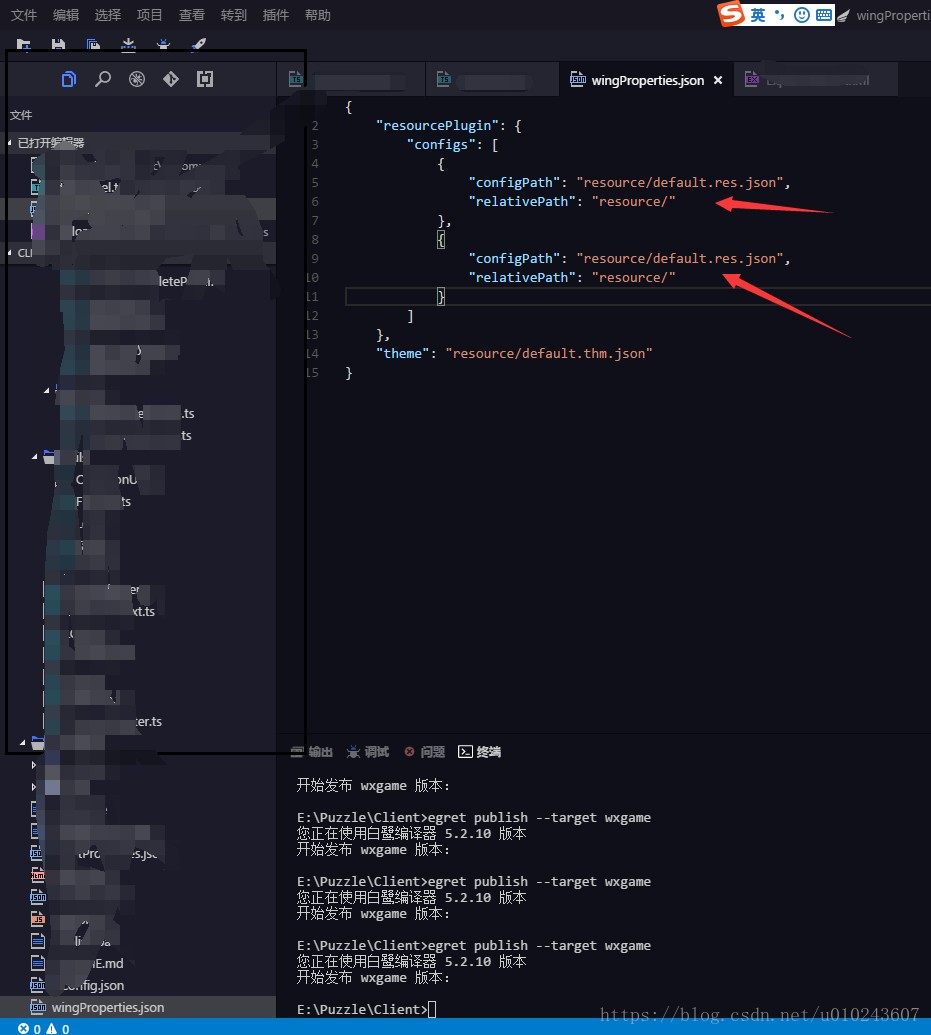Open the file ending in xt.ts

138,611
